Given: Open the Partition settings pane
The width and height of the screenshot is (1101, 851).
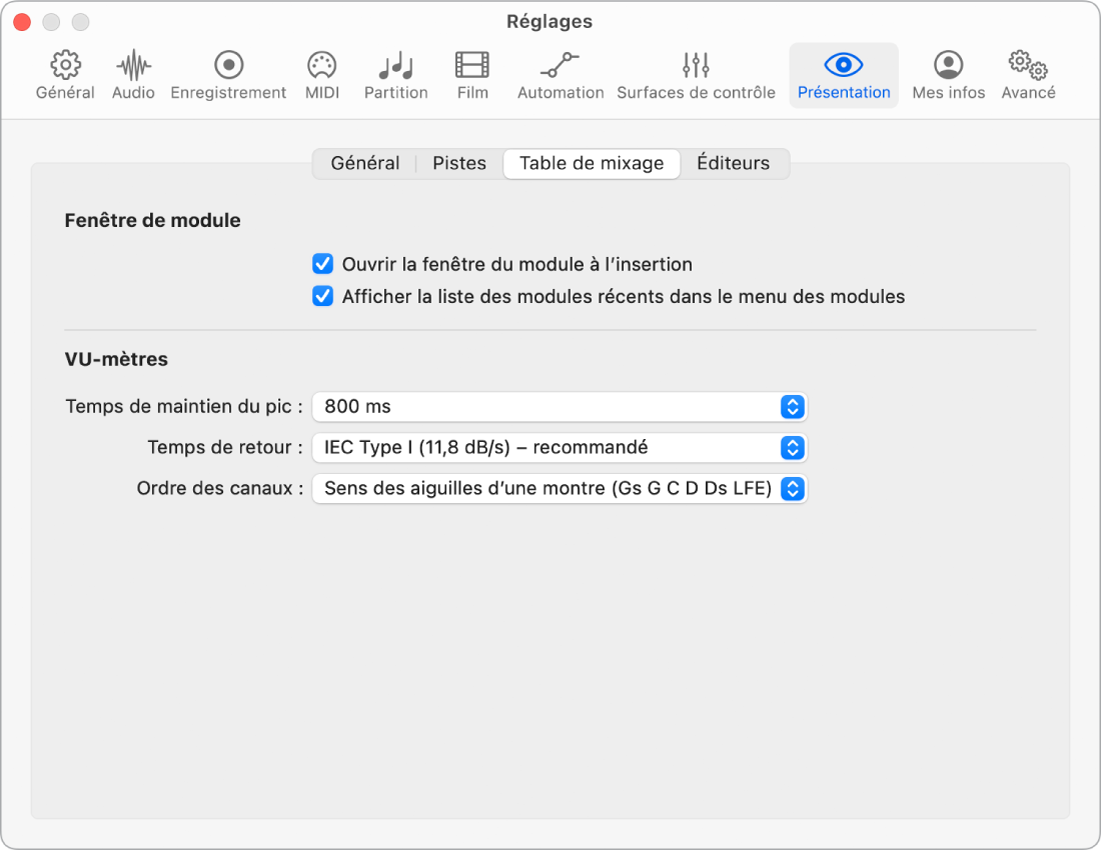Looking at the screenshot, I should (x=395, y=74).
